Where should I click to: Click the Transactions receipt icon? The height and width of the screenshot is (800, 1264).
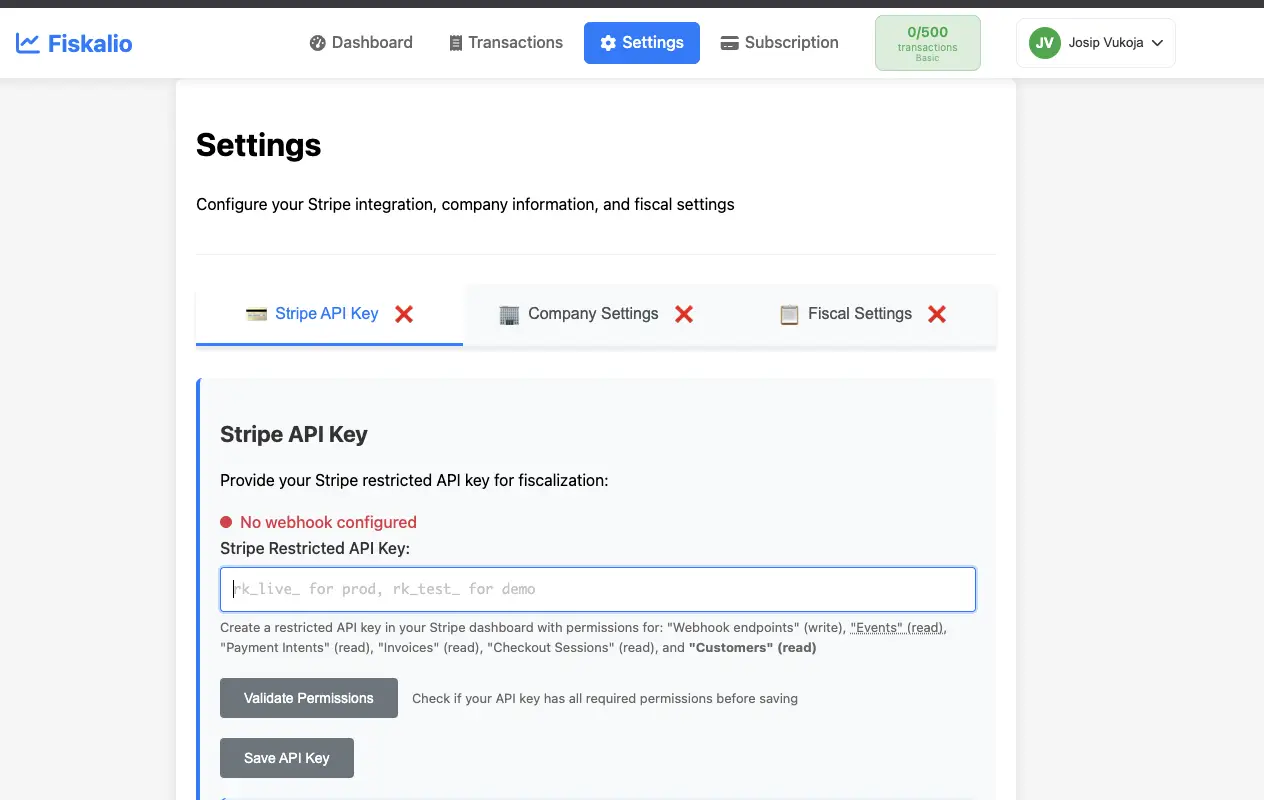pyautogui.click(x=456, y=43)
